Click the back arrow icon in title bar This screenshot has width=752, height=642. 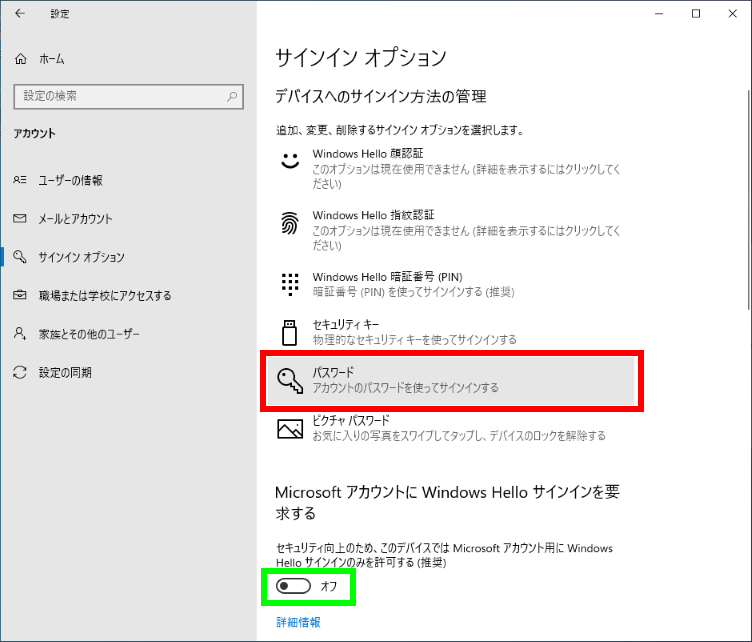20,13
